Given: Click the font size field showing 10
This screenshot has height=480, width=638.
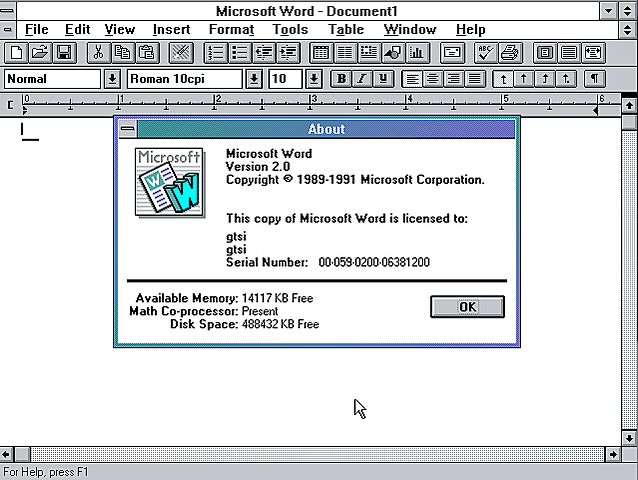Looking at the screenshot, I should coord(285,79).
